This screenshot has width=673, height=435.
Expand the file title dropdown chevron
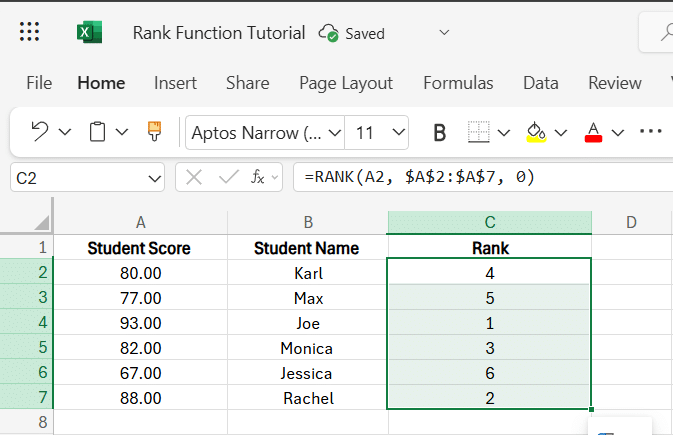(444, 33)
